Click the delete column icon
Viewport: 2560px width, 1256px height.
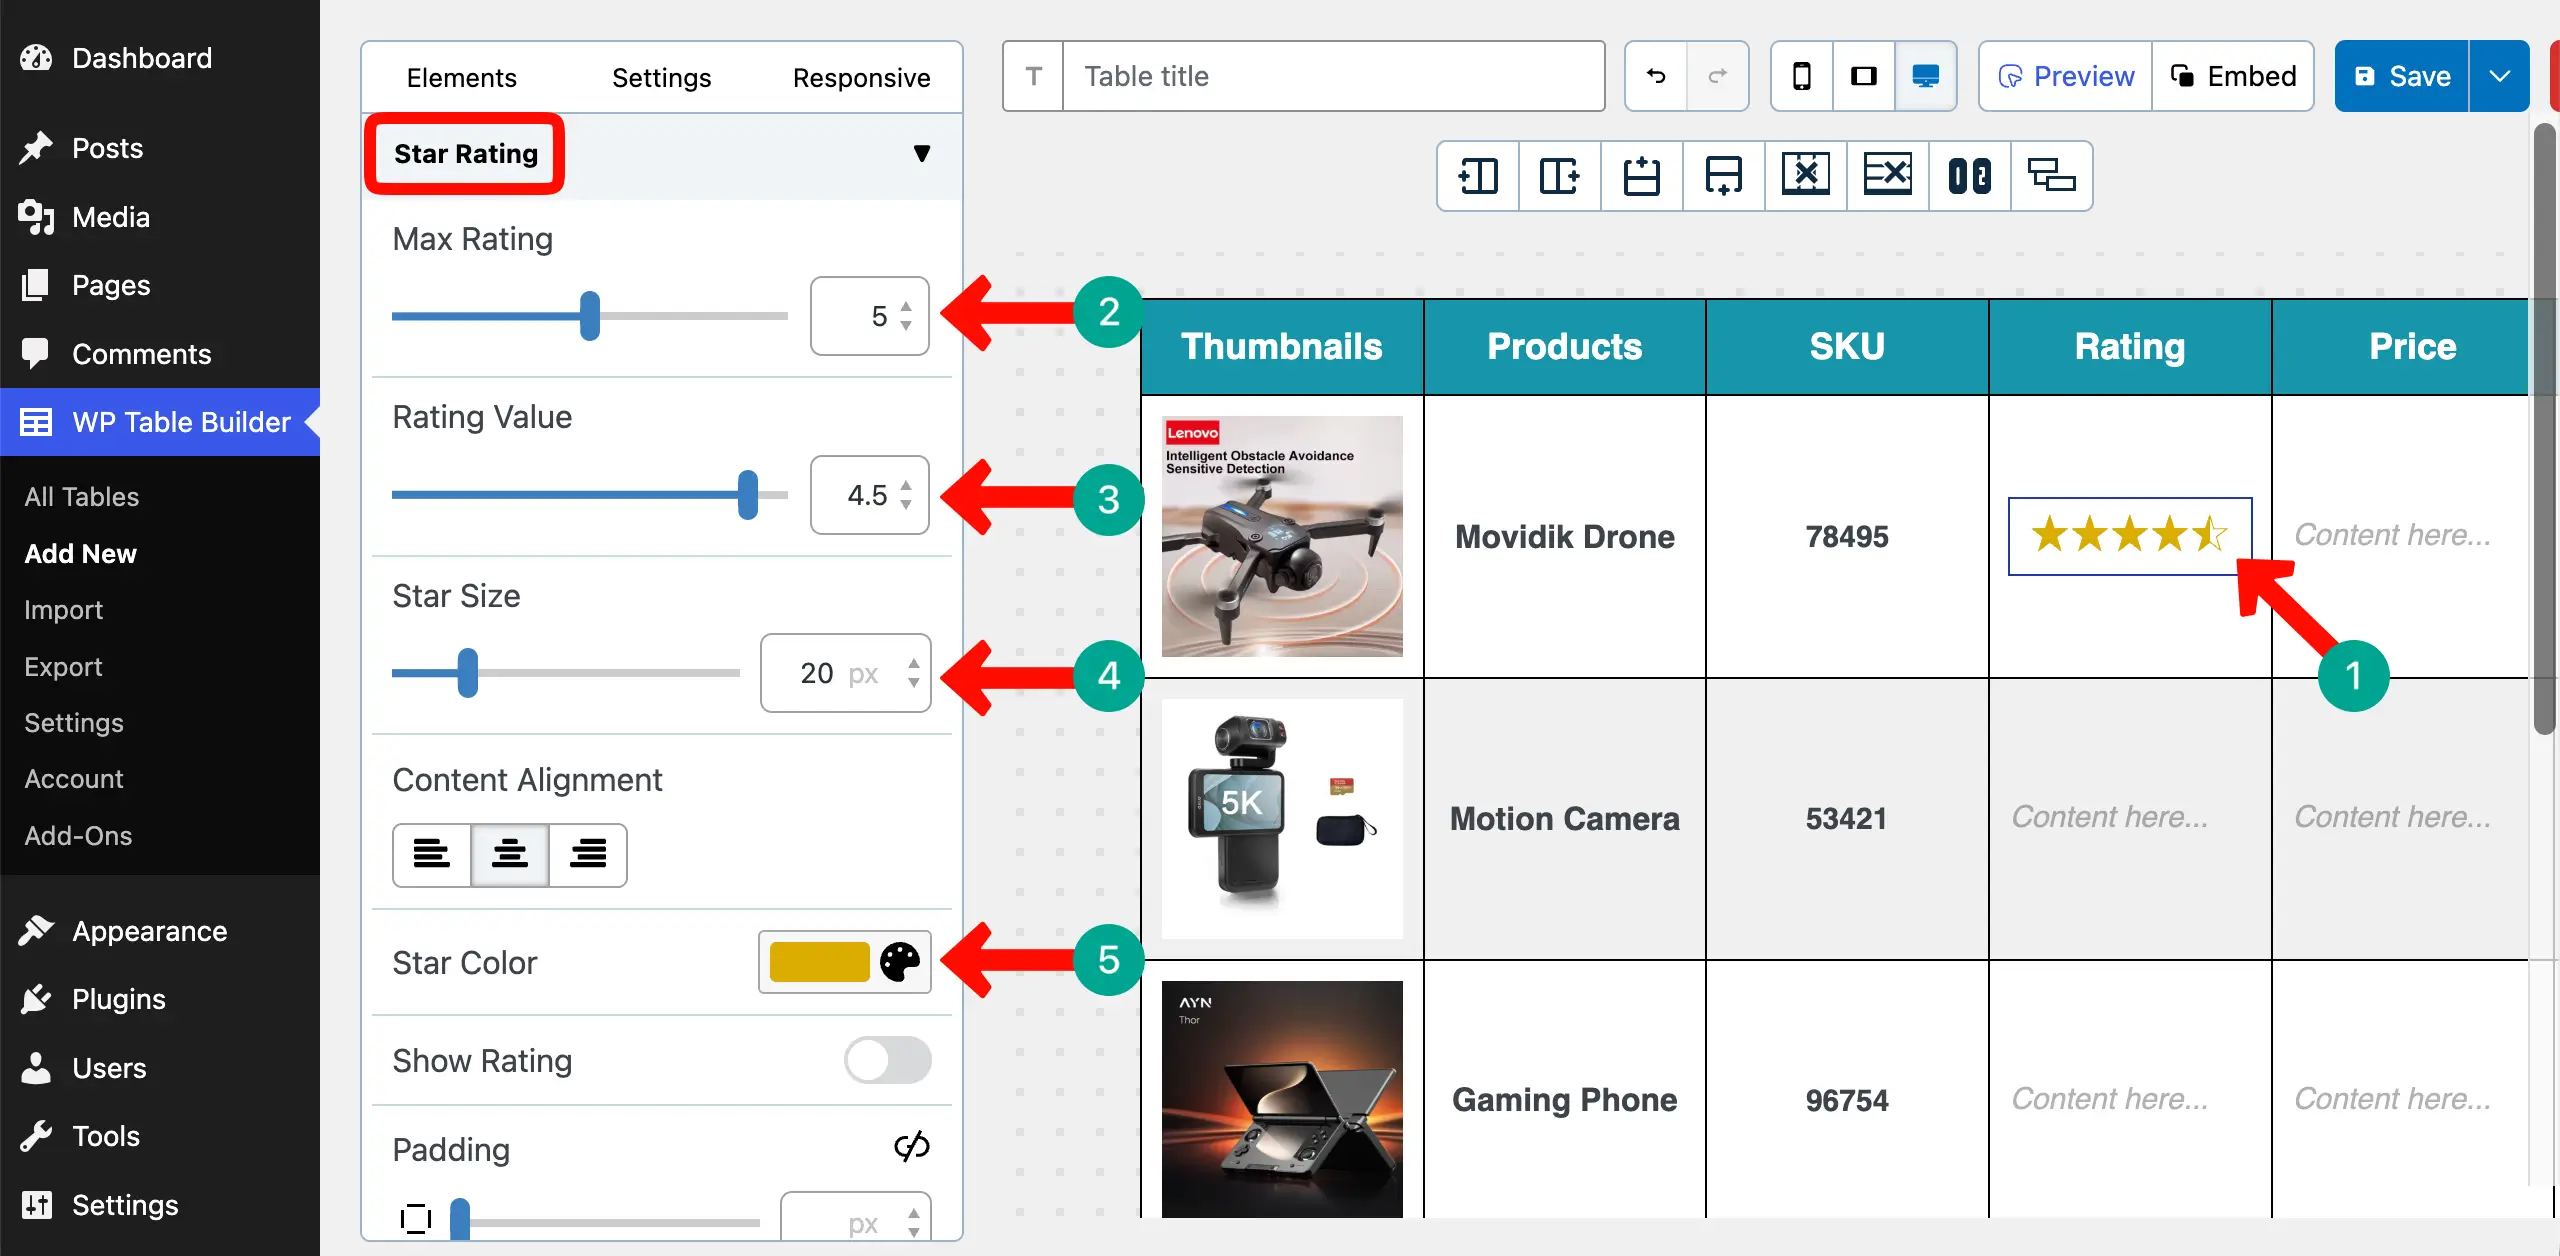click(x=1805, y=175)
